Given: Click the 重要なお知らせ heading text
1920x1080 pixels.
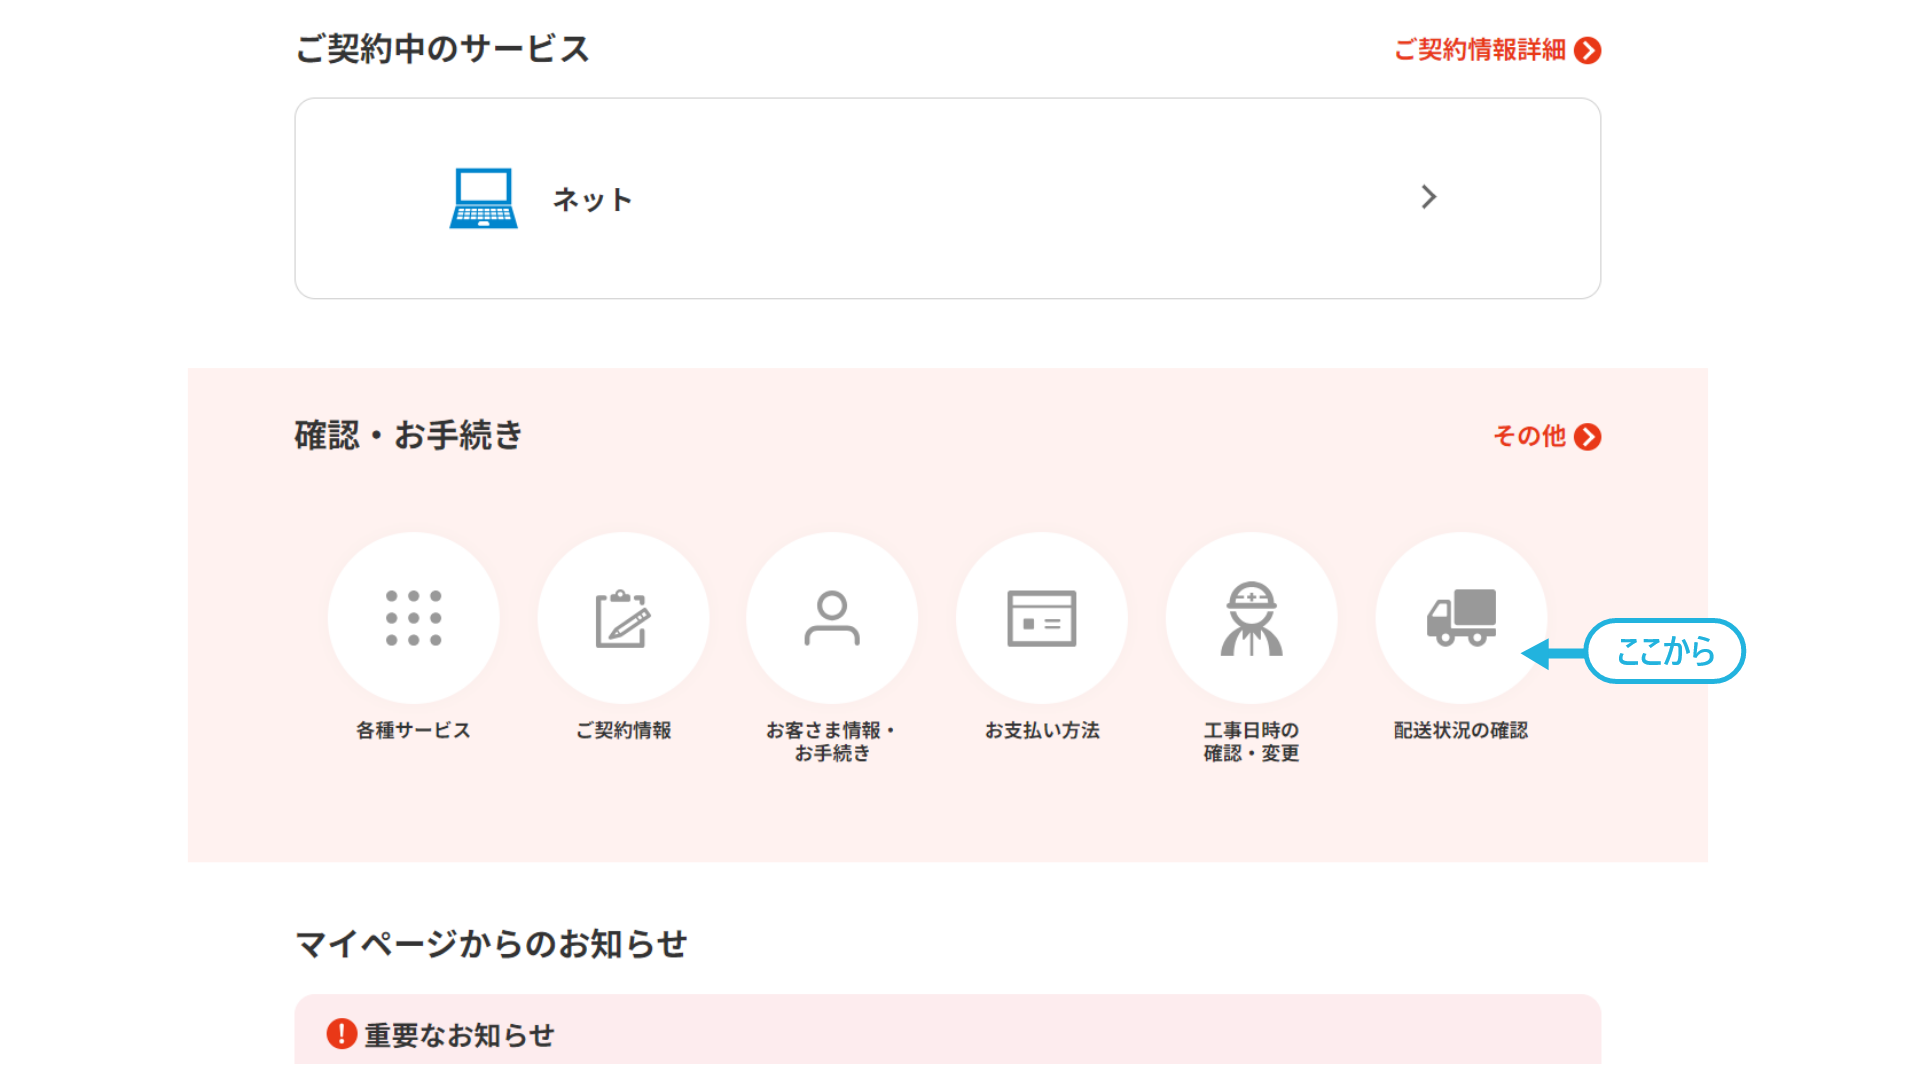Looking at the screenshot, I should click(x=459, y=1035).
